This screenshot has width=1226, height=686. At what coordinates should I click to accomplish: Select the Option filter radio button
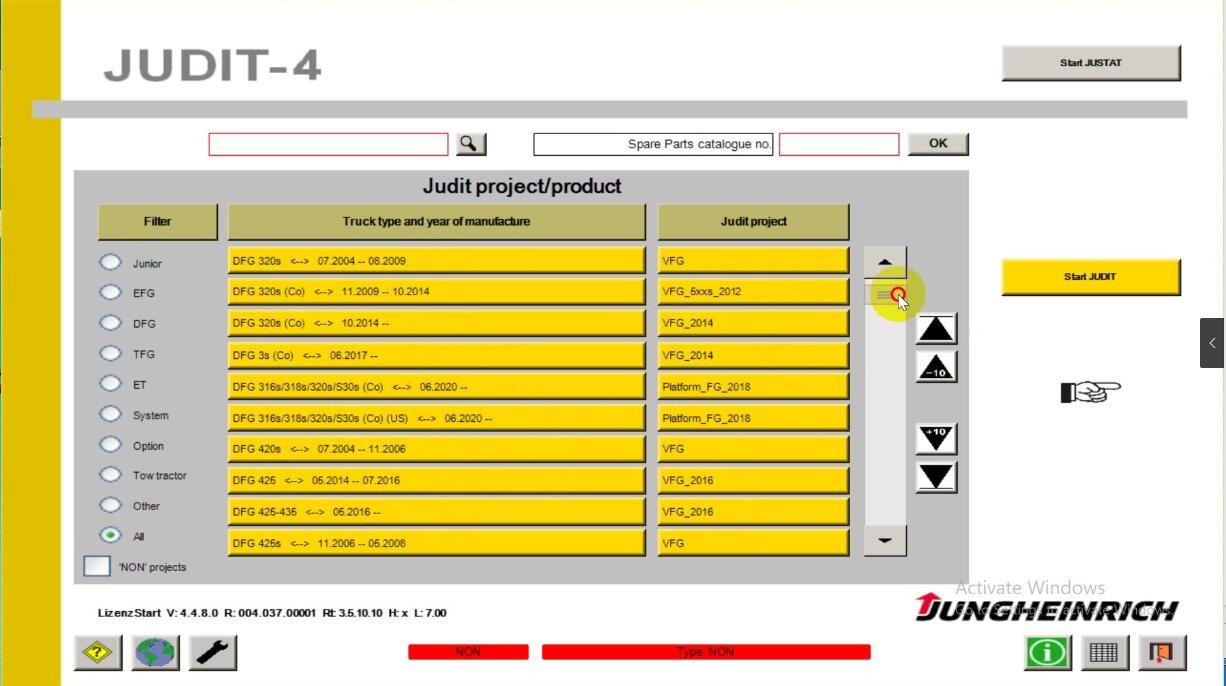click(110, 445)
